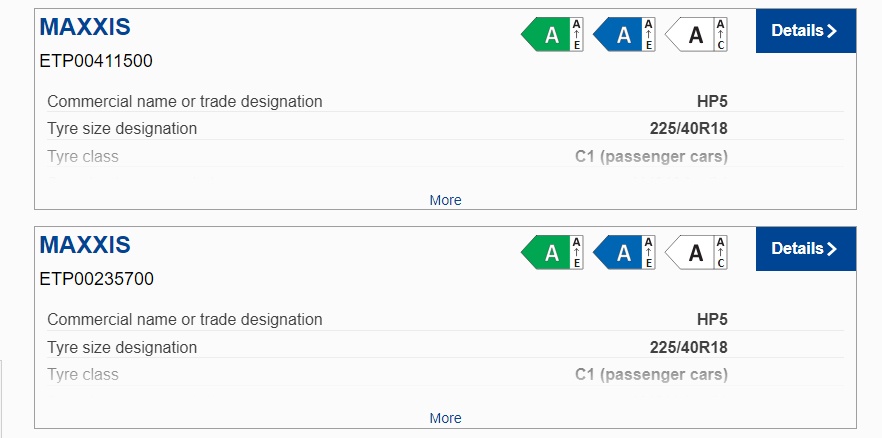Click 225/40R18 tyre size in ETP00235700 card
Image resolution: width=882 pixels, height=438 pixels.
[x=688, y=347]
